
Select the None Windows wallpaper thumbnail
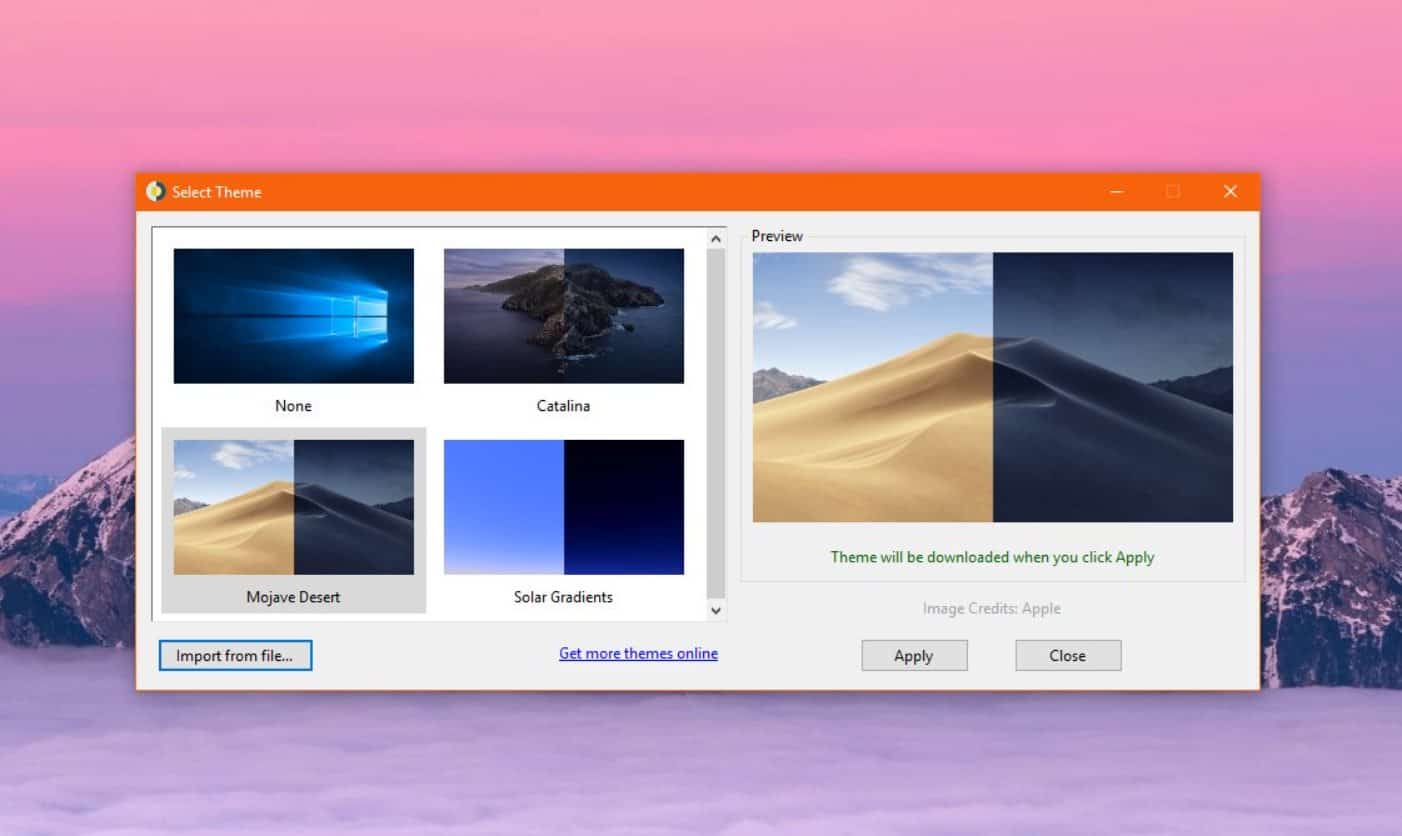pos(293,316)
